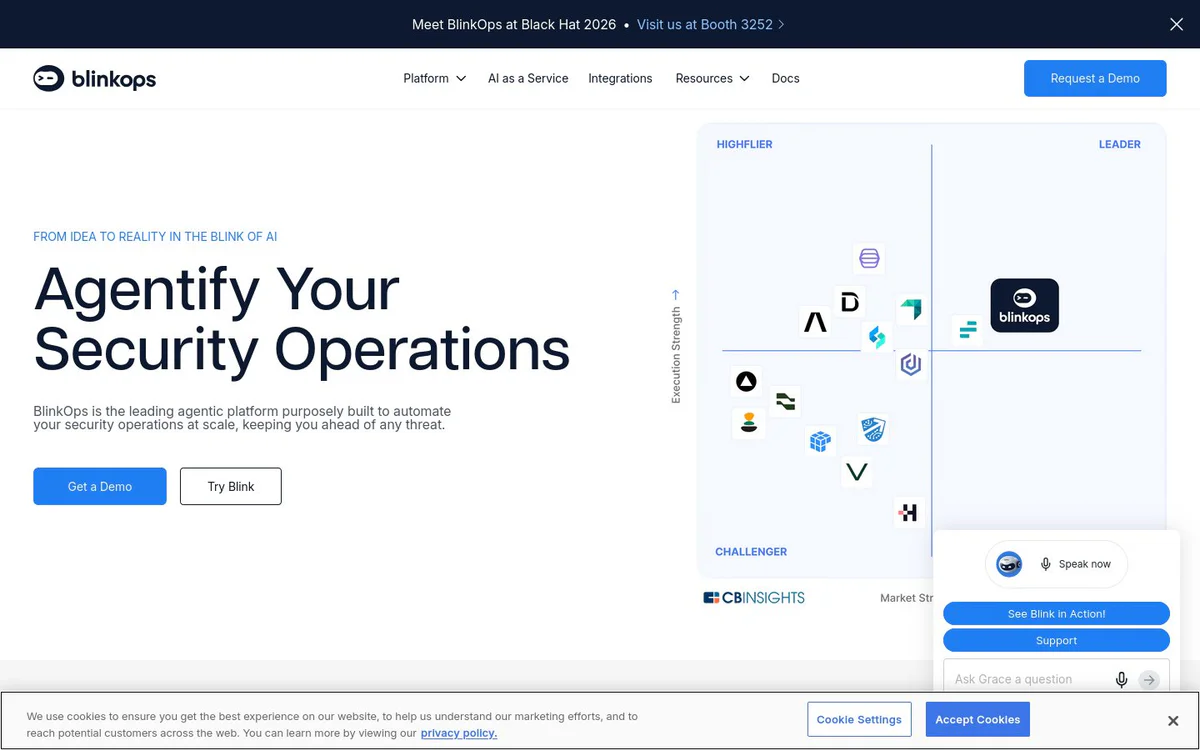Click the black circle triangle logo on the chart
Screen dimensions: 1200x750
coord(746,381)
